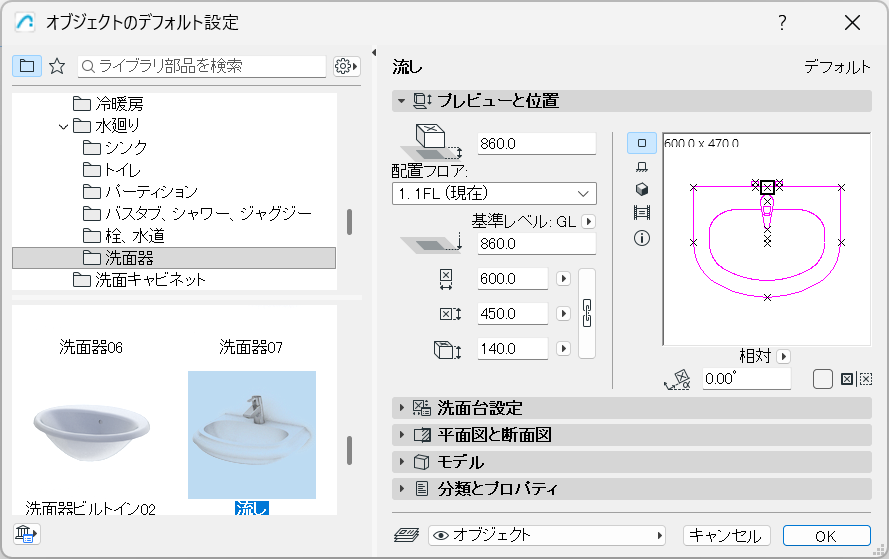Open the library manager icon at bottom left
This screenshot has width=889, height=559.
click(x=26, y=534)
